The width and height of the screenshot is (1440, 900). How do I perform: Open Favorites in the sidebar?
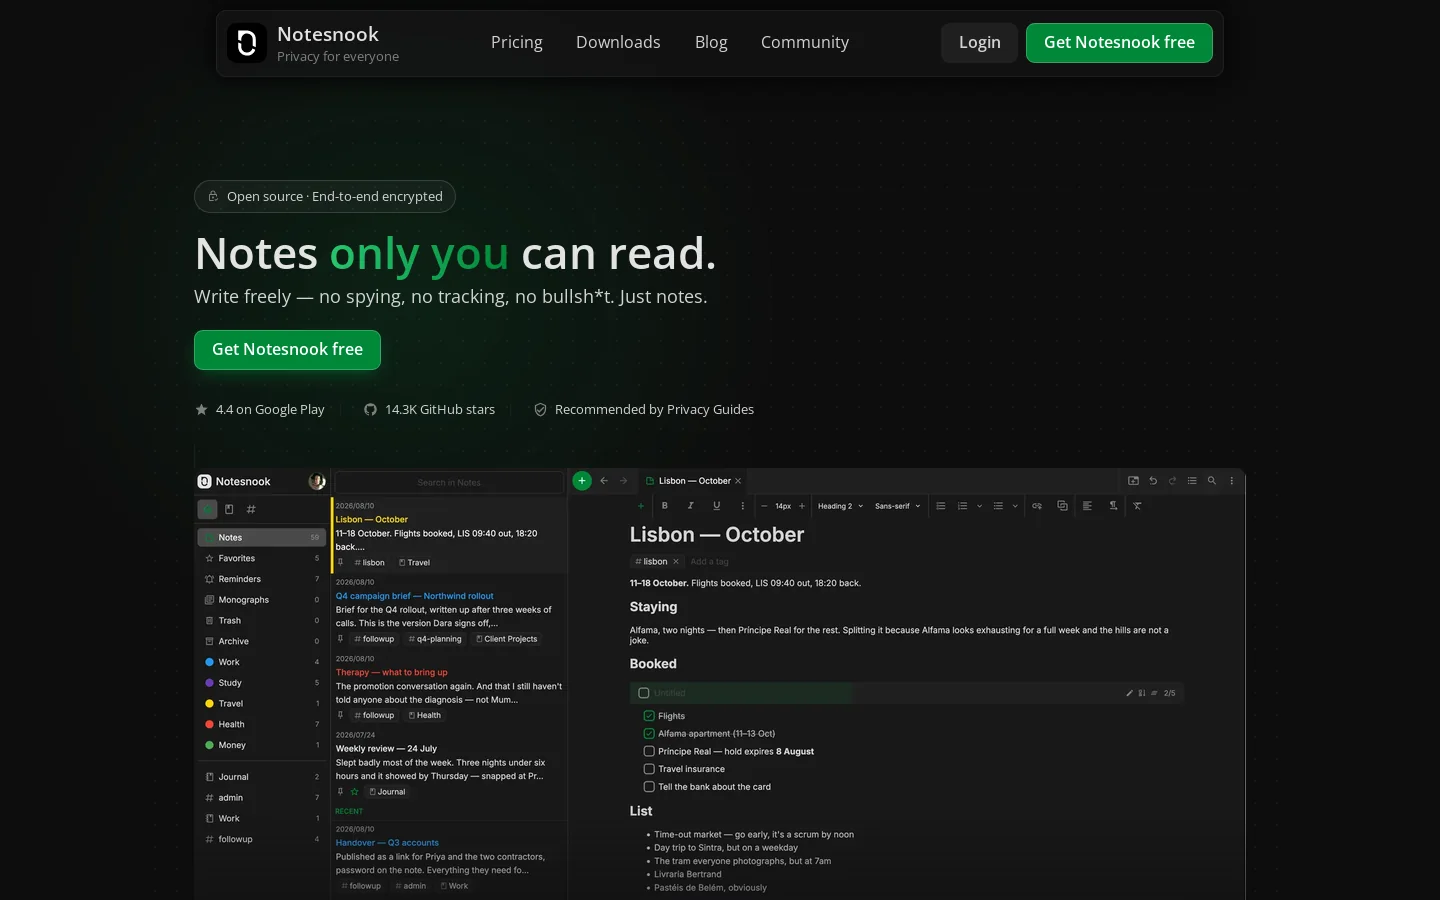click(262, 558)
